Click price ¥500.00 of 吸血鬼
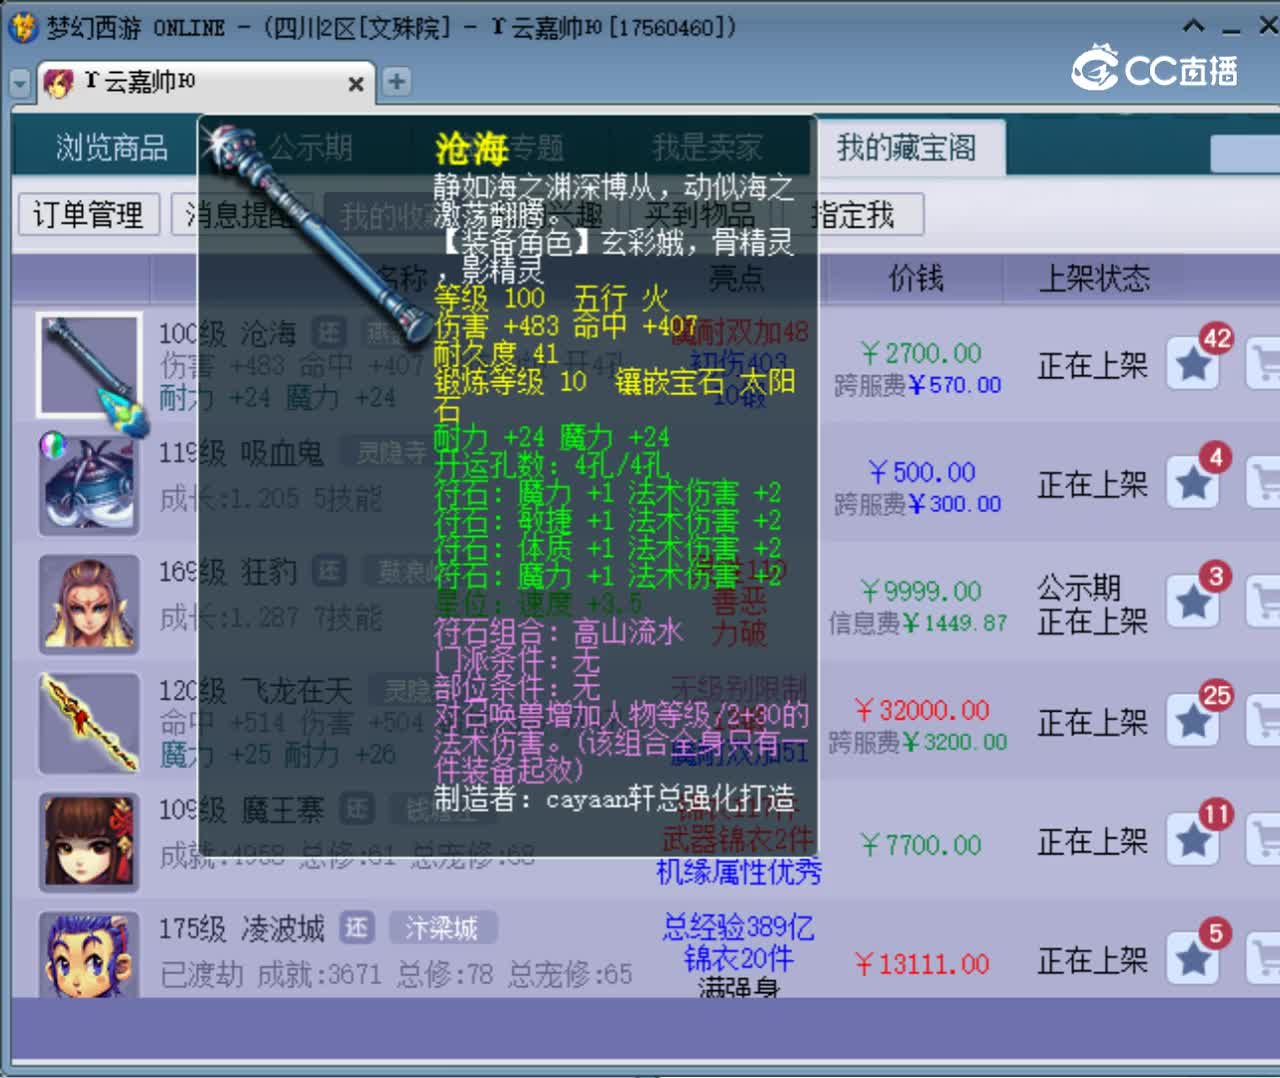Screen dimensions: 1280x1078 tap(921, 472)
